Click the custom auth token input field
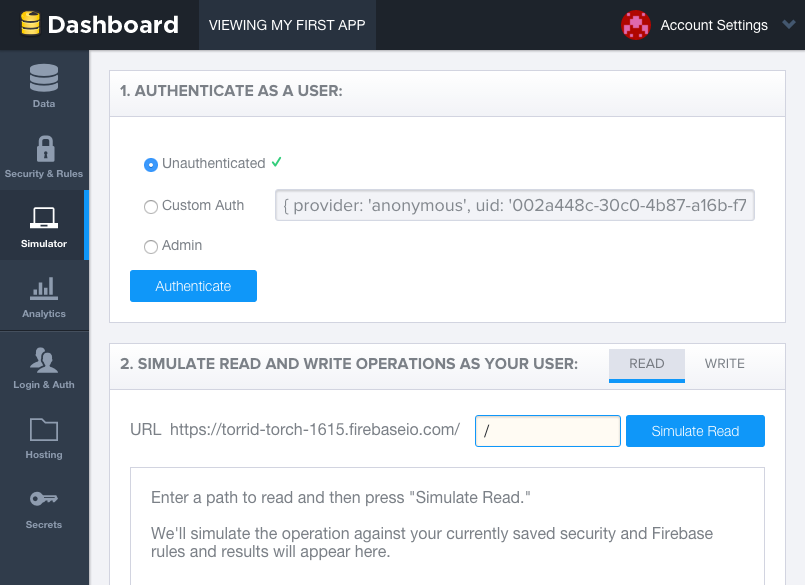Image resolution: width=805 pixels, height=585 pixels. pos(514,205)
